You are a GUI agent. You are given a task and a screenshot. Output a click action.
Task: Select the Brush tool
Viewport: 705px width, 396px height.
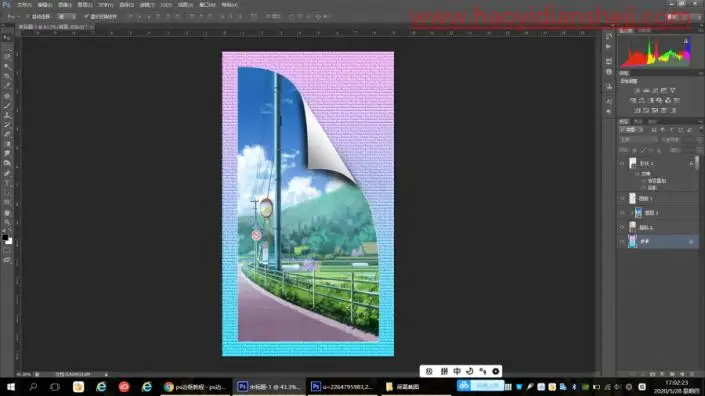point(7,106)
